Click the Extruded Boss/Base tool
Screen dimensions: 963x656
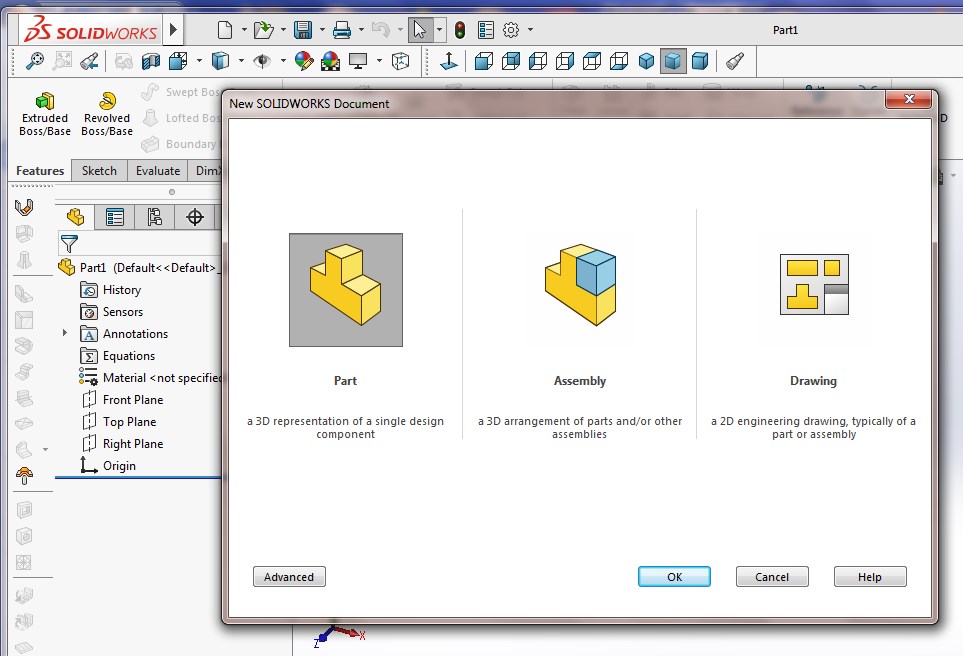(x=45, y=114)
